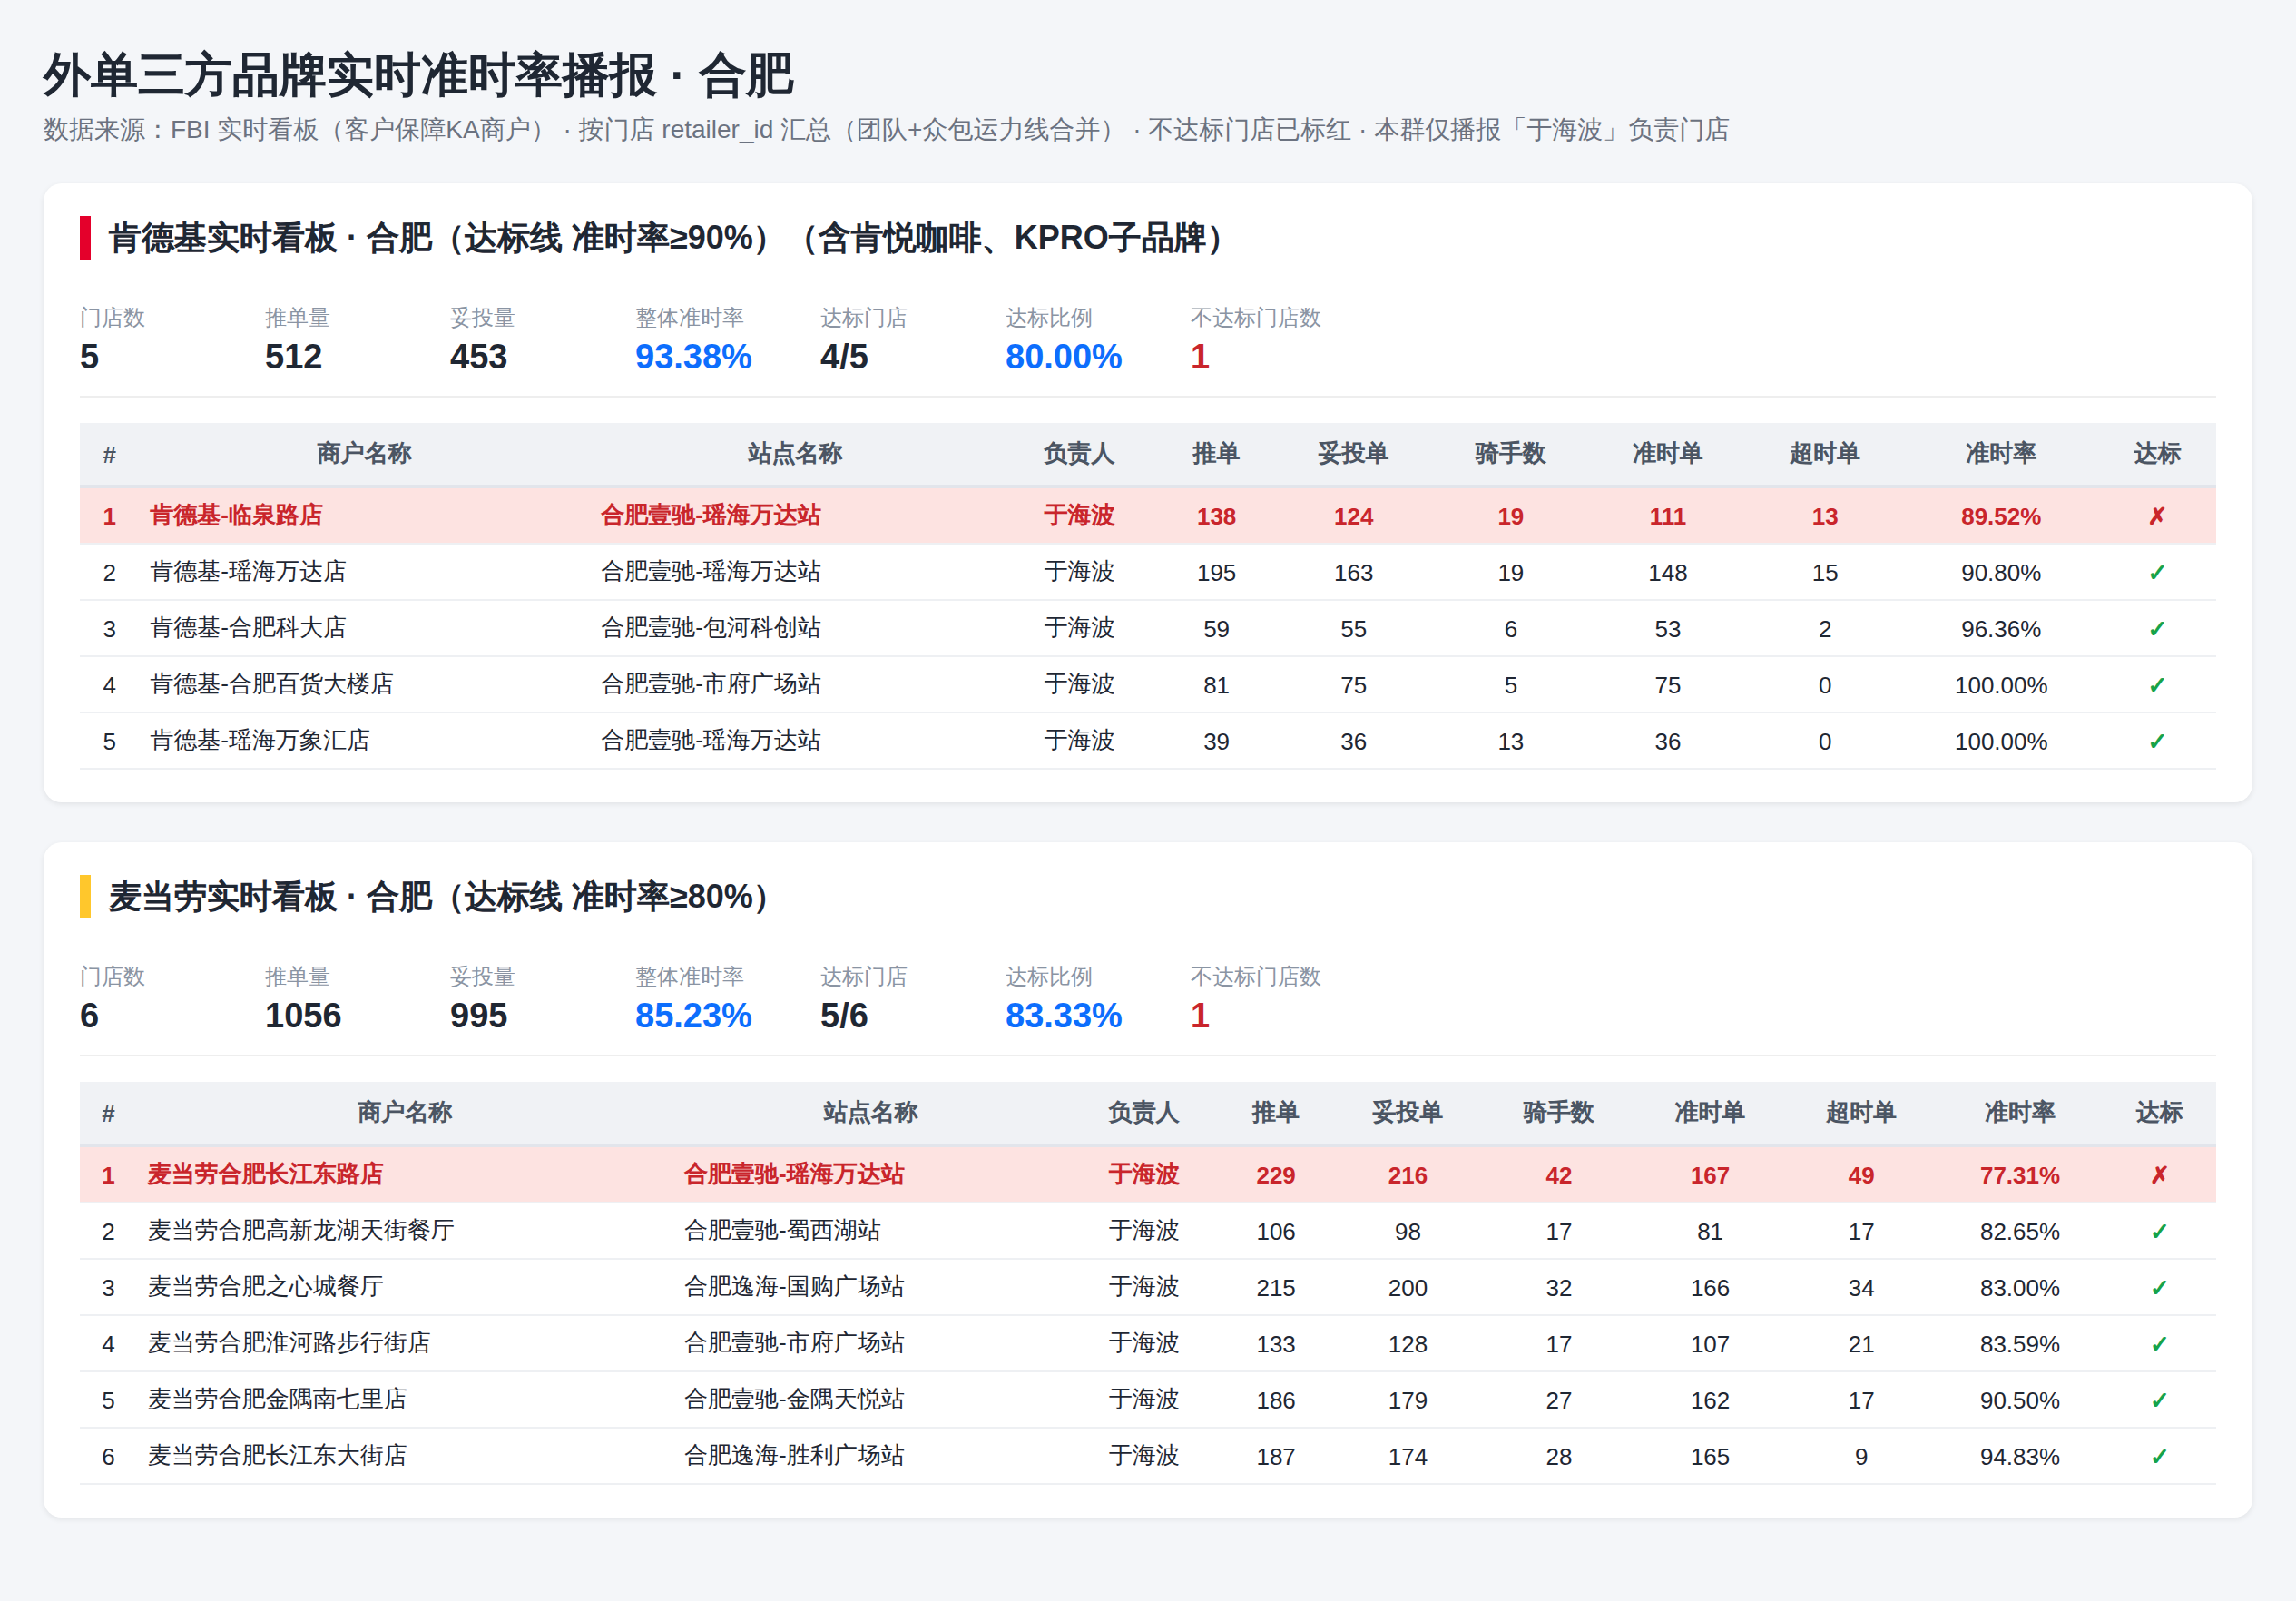Select store name 麦当劳合肥长江东大街店

point(277,1456)
